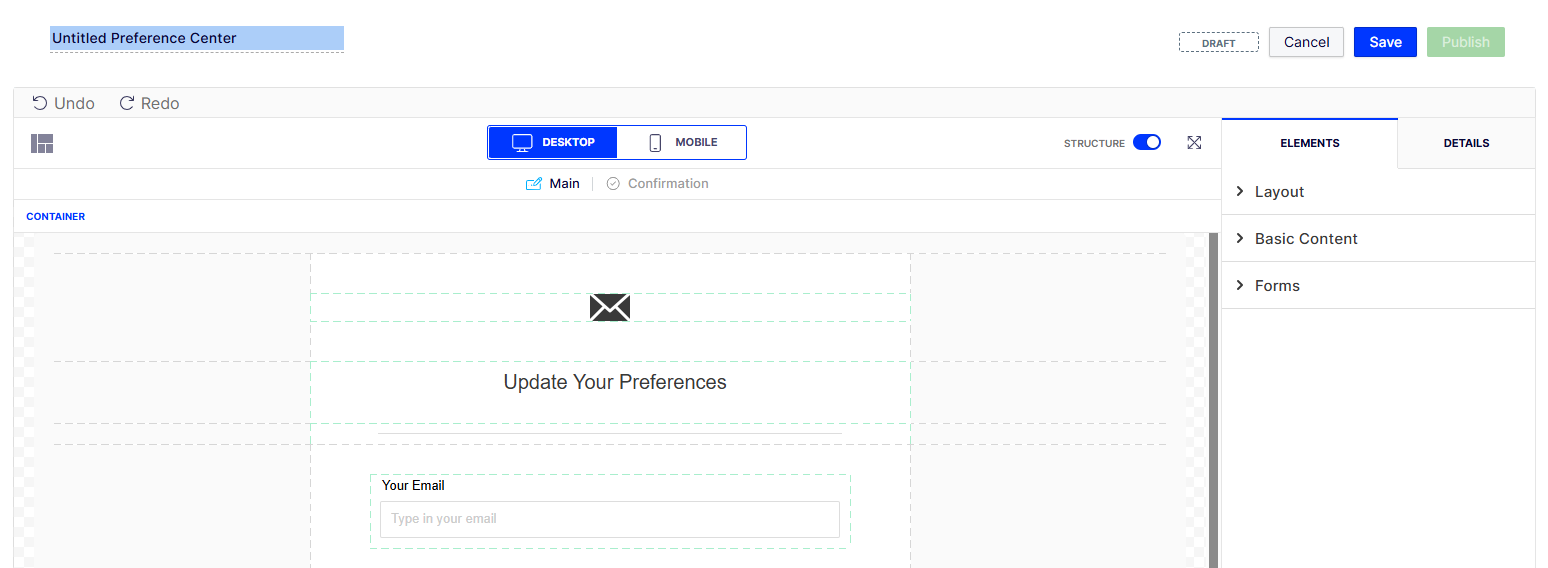
Task: Open the Elements tab
Action: (x=1309, y=143)
